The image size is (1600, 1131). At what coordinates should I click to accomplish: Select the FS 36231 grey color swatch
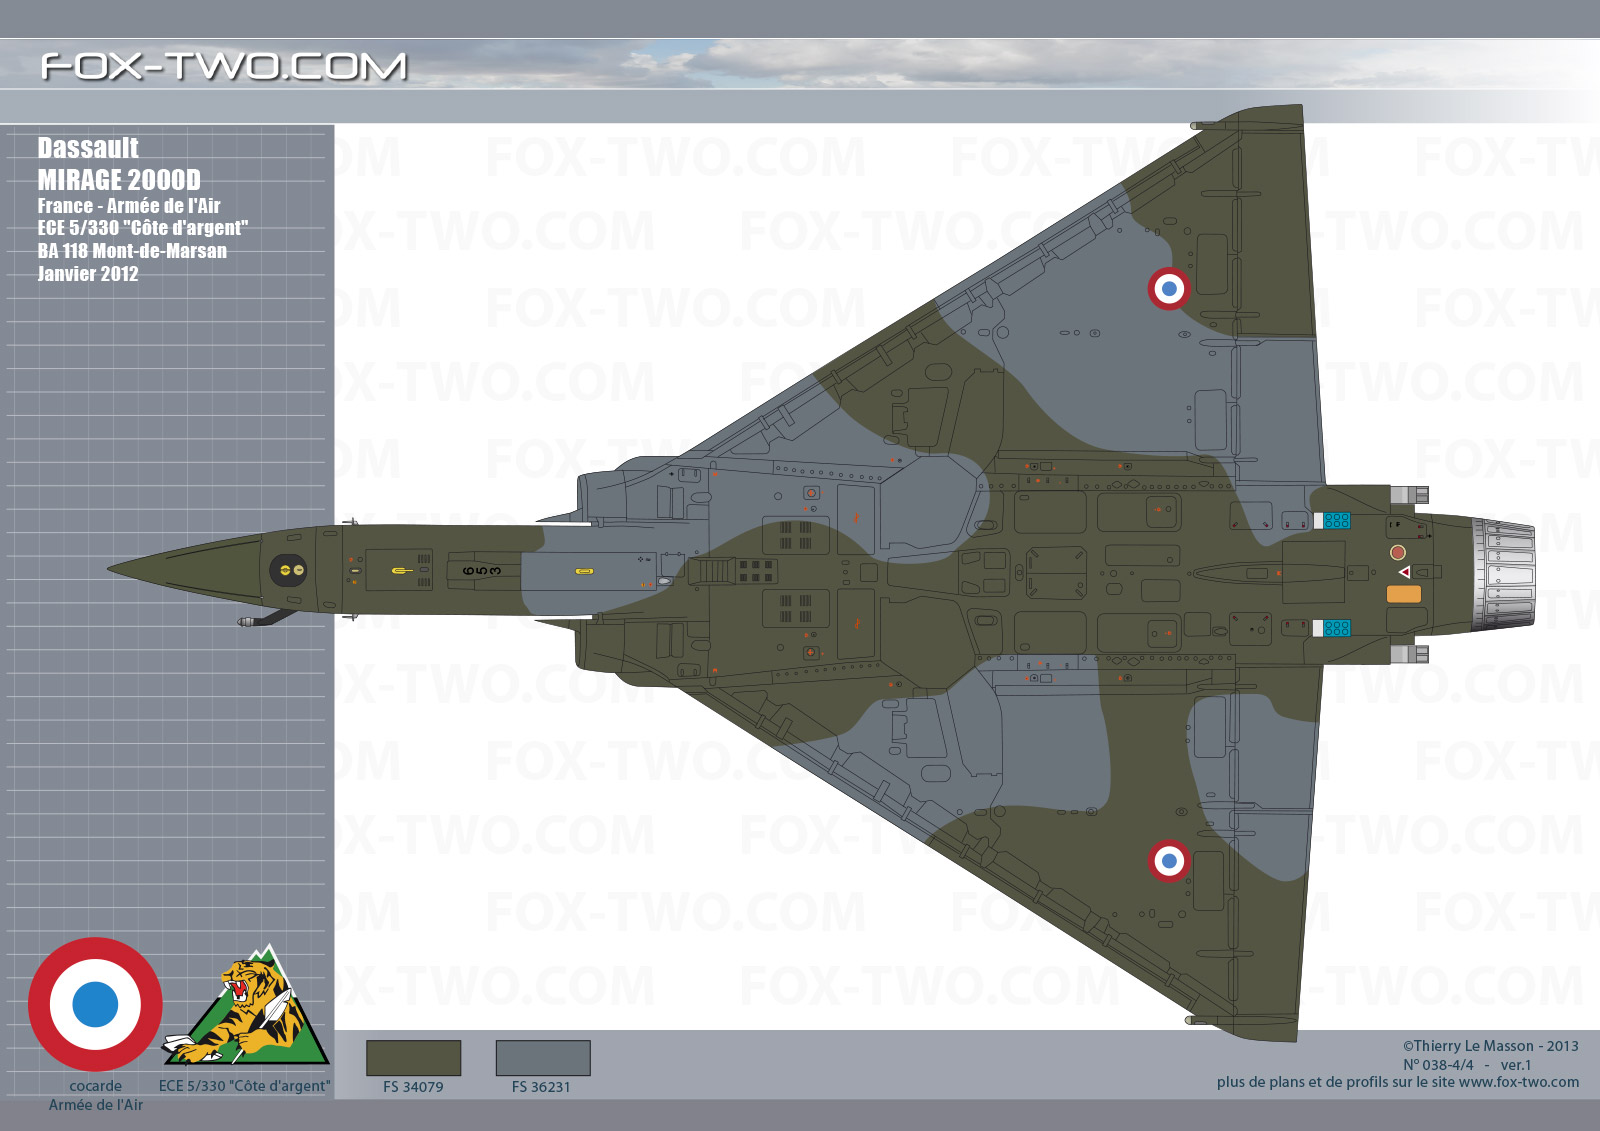[x=543, y=1058]
